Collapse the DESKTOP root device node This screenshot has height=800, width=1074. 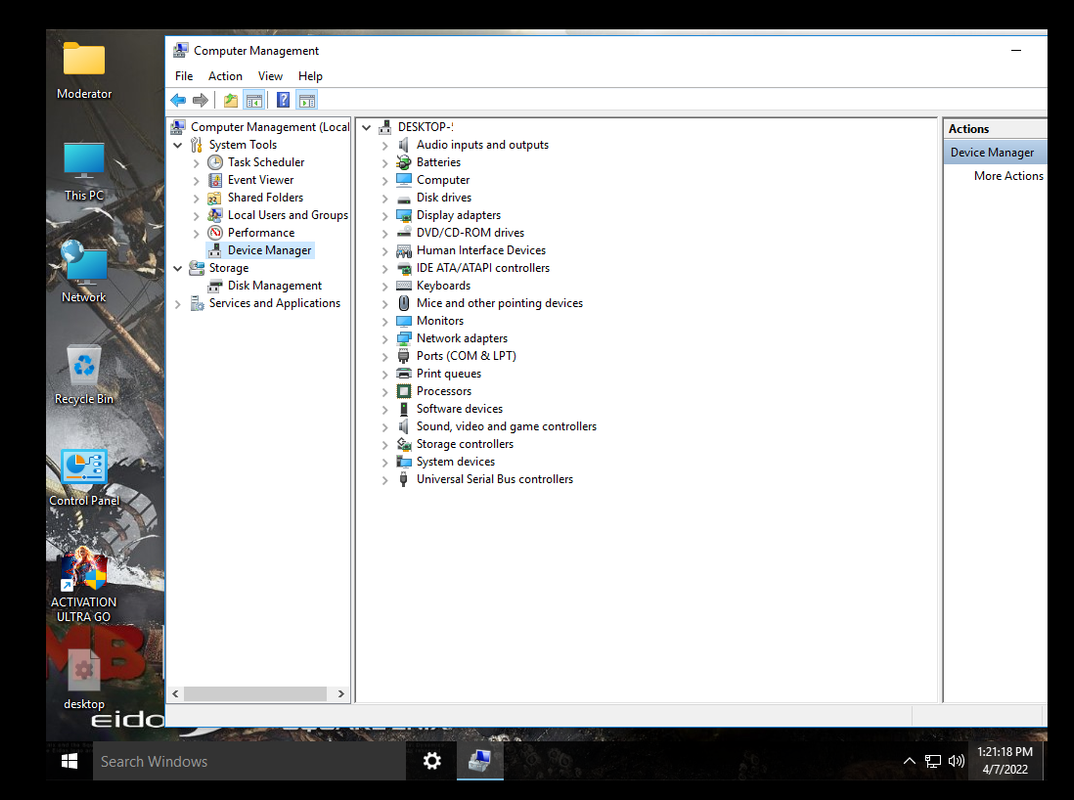[366, 127]
